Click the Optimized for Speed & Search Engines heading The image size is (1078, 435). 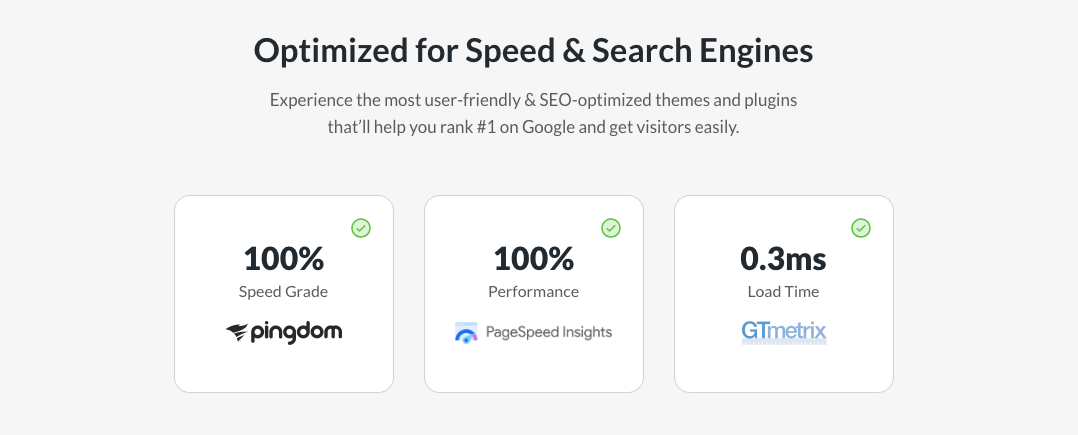tap(534, 51)
